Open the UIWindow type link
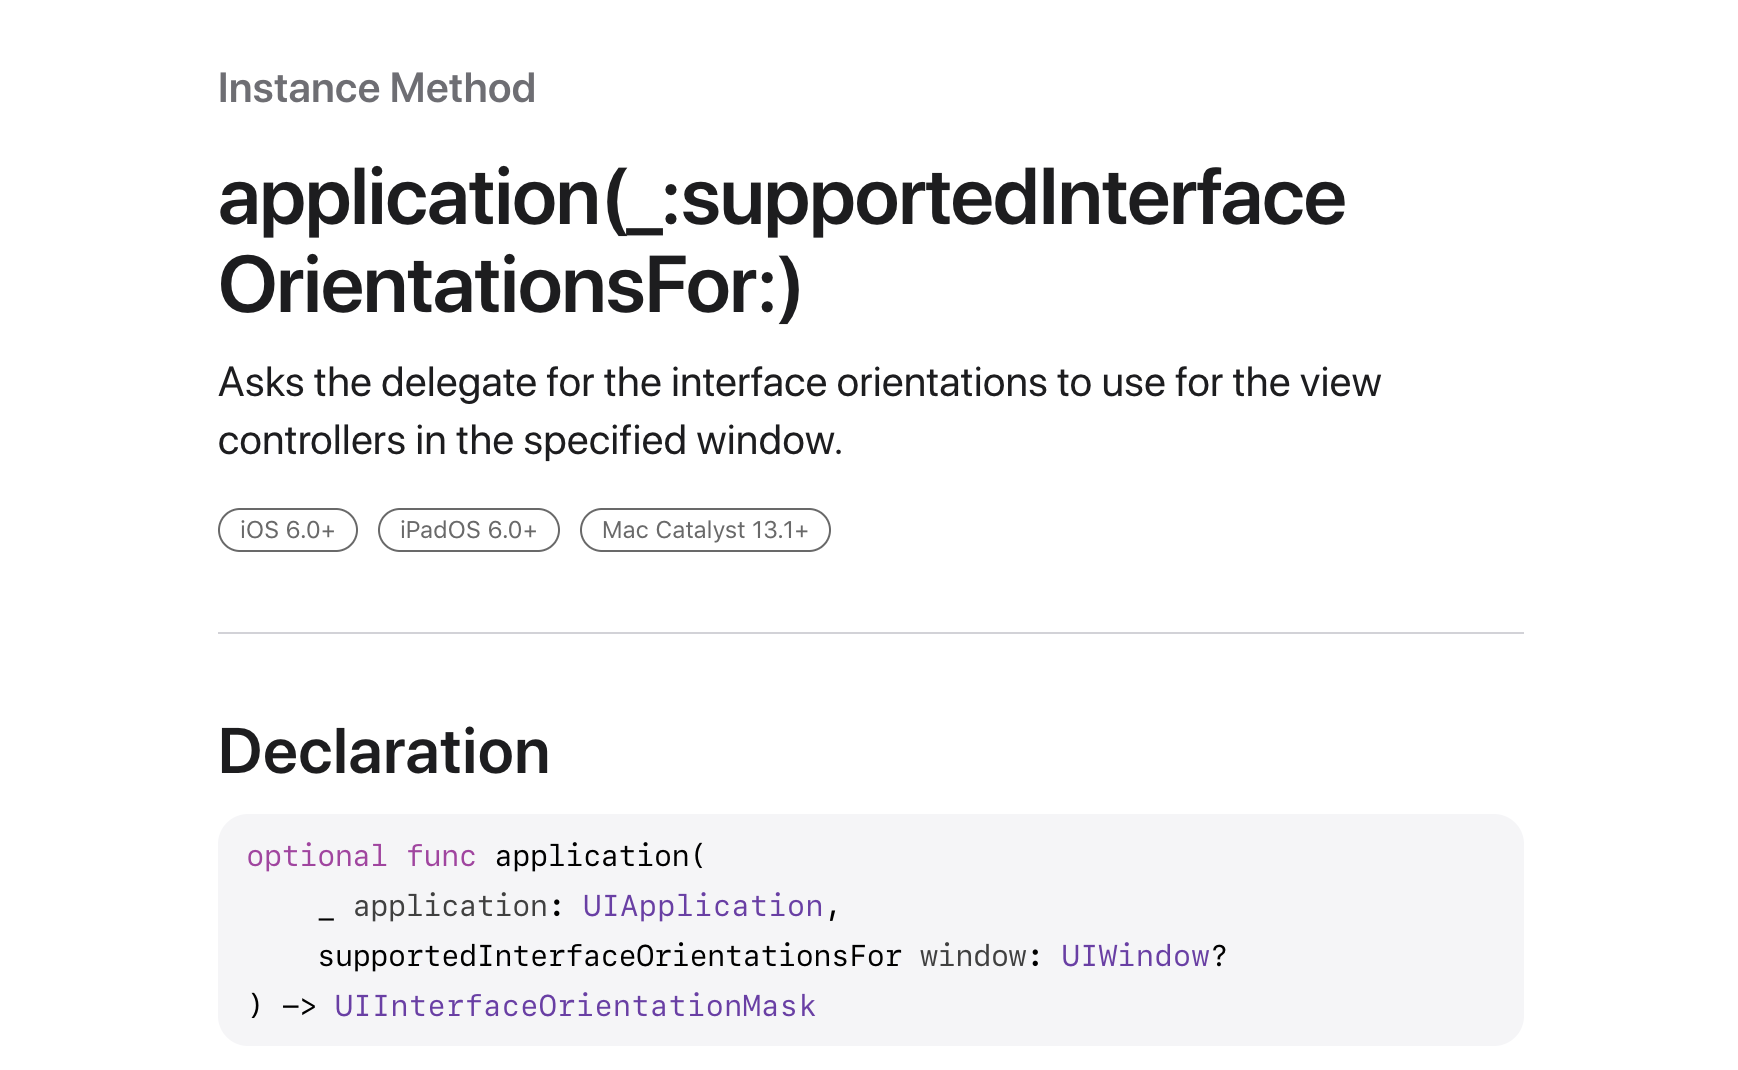The height and width of the screenshot is (1070, 1738). [x=1135, y=956]
